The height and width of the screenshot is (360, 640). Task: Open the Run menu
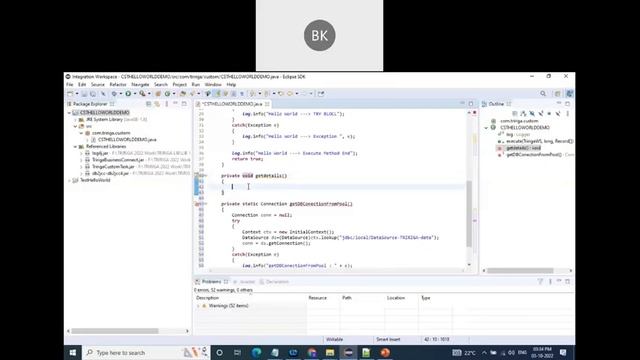[196, 84]
